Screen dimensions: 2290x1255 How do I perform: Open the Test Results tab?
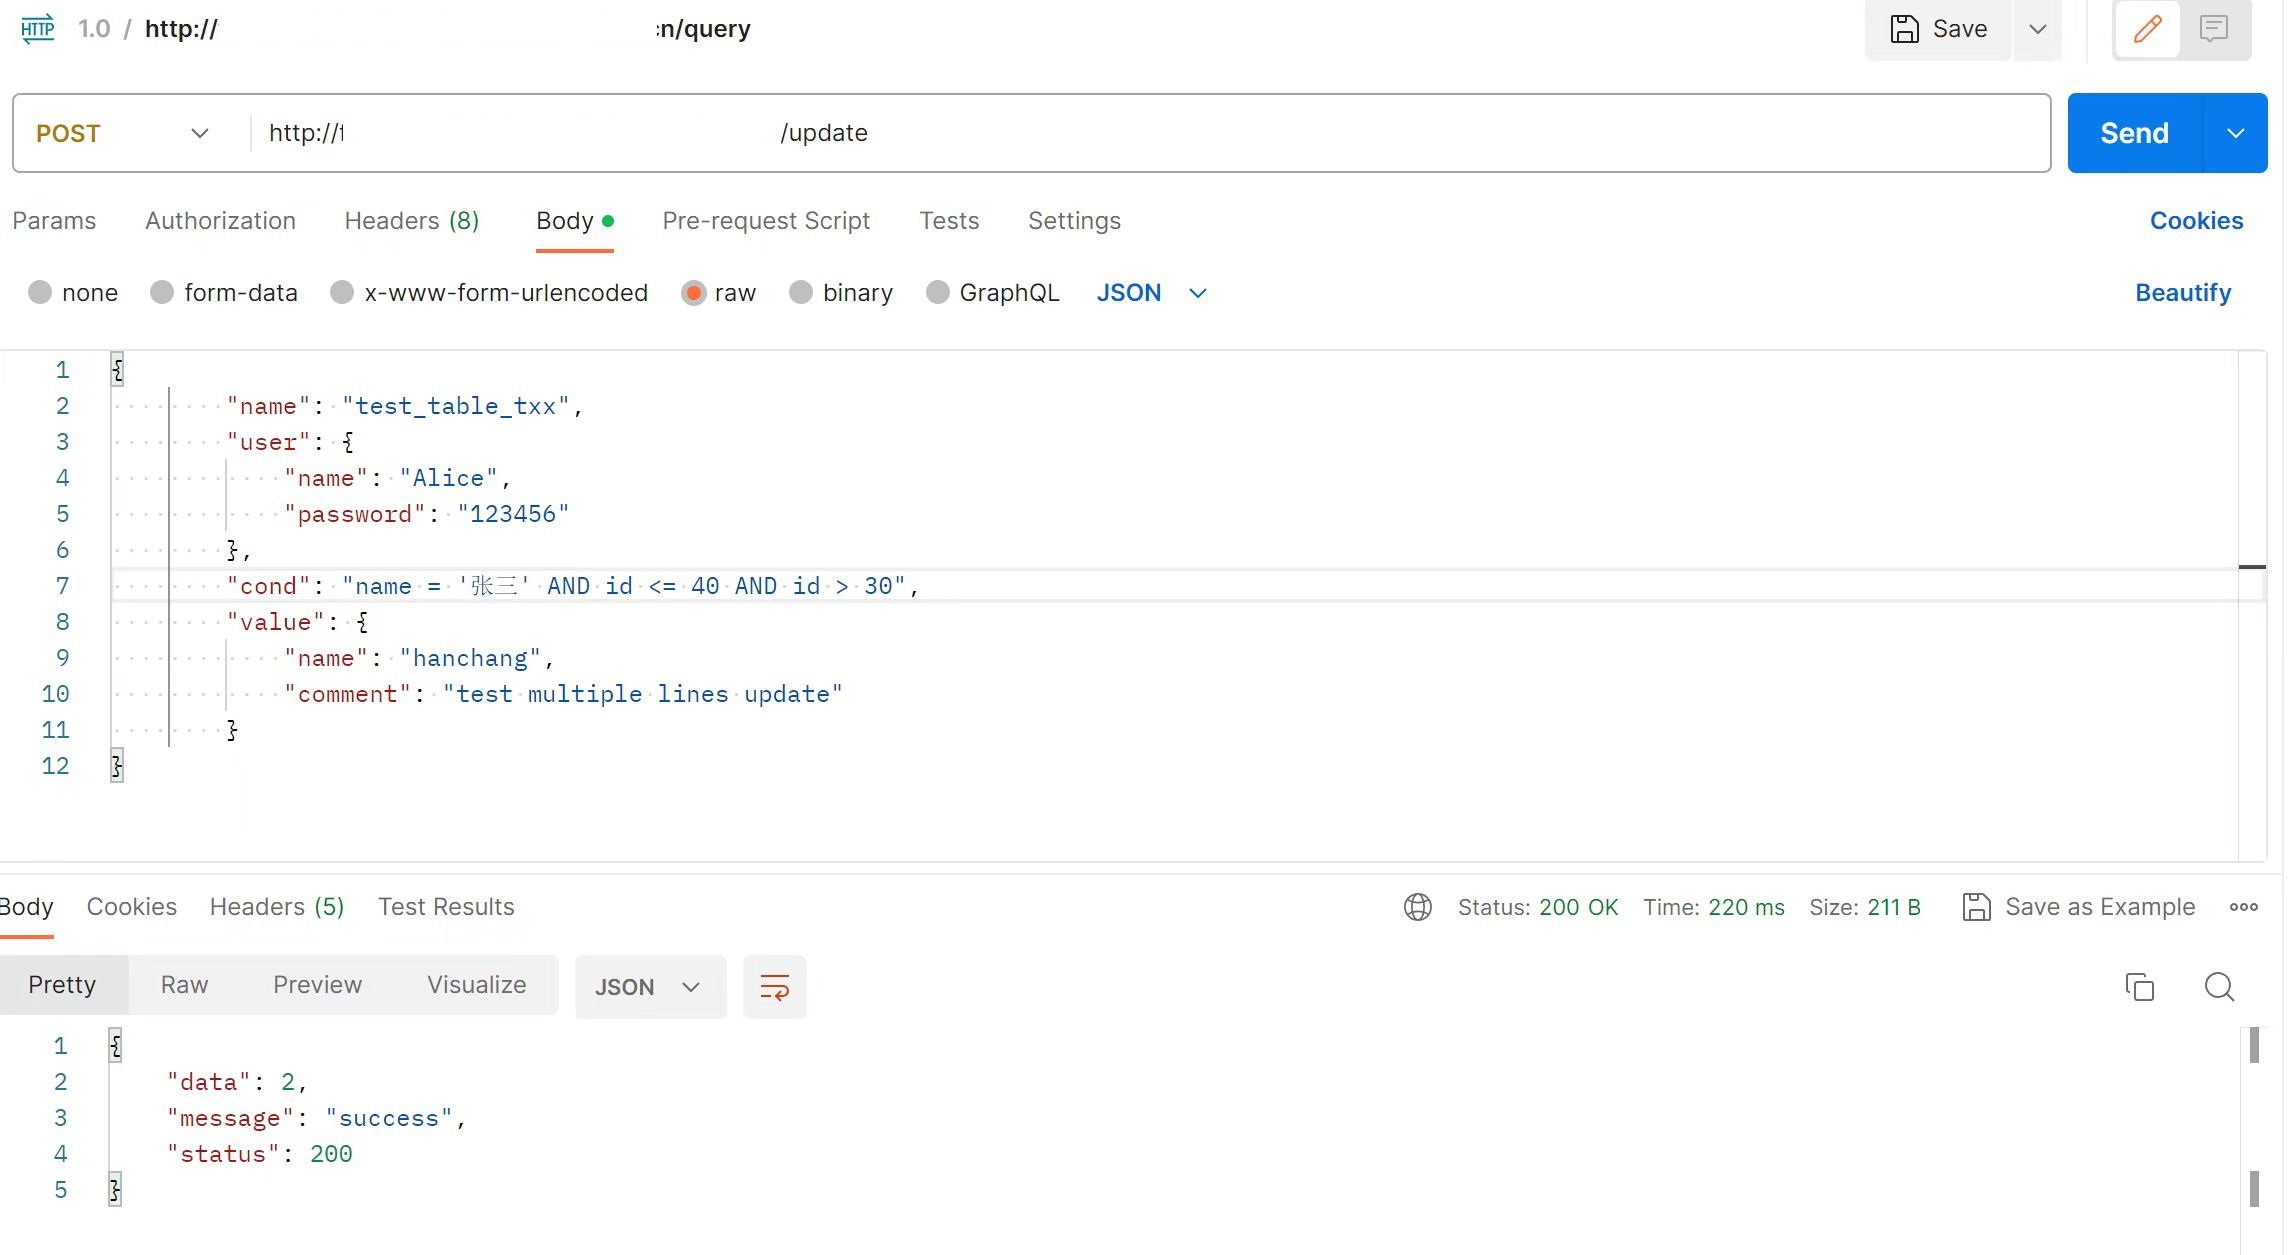tap(446, 907)
